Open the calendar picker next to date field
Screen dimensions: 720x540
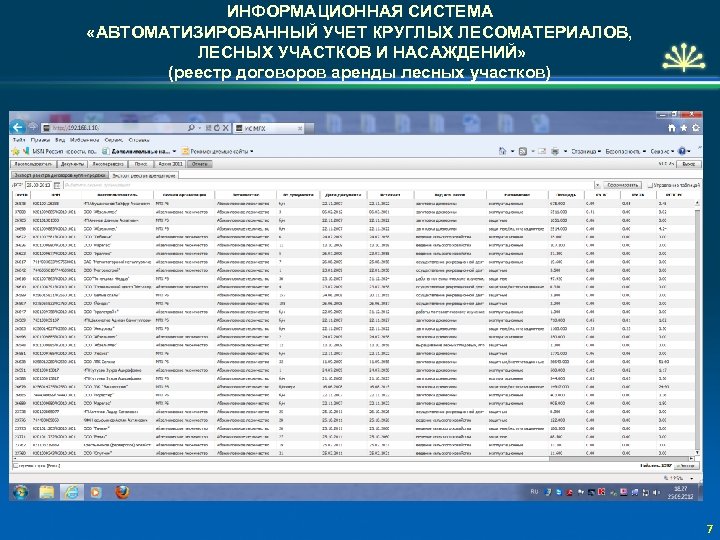[57, 185]
